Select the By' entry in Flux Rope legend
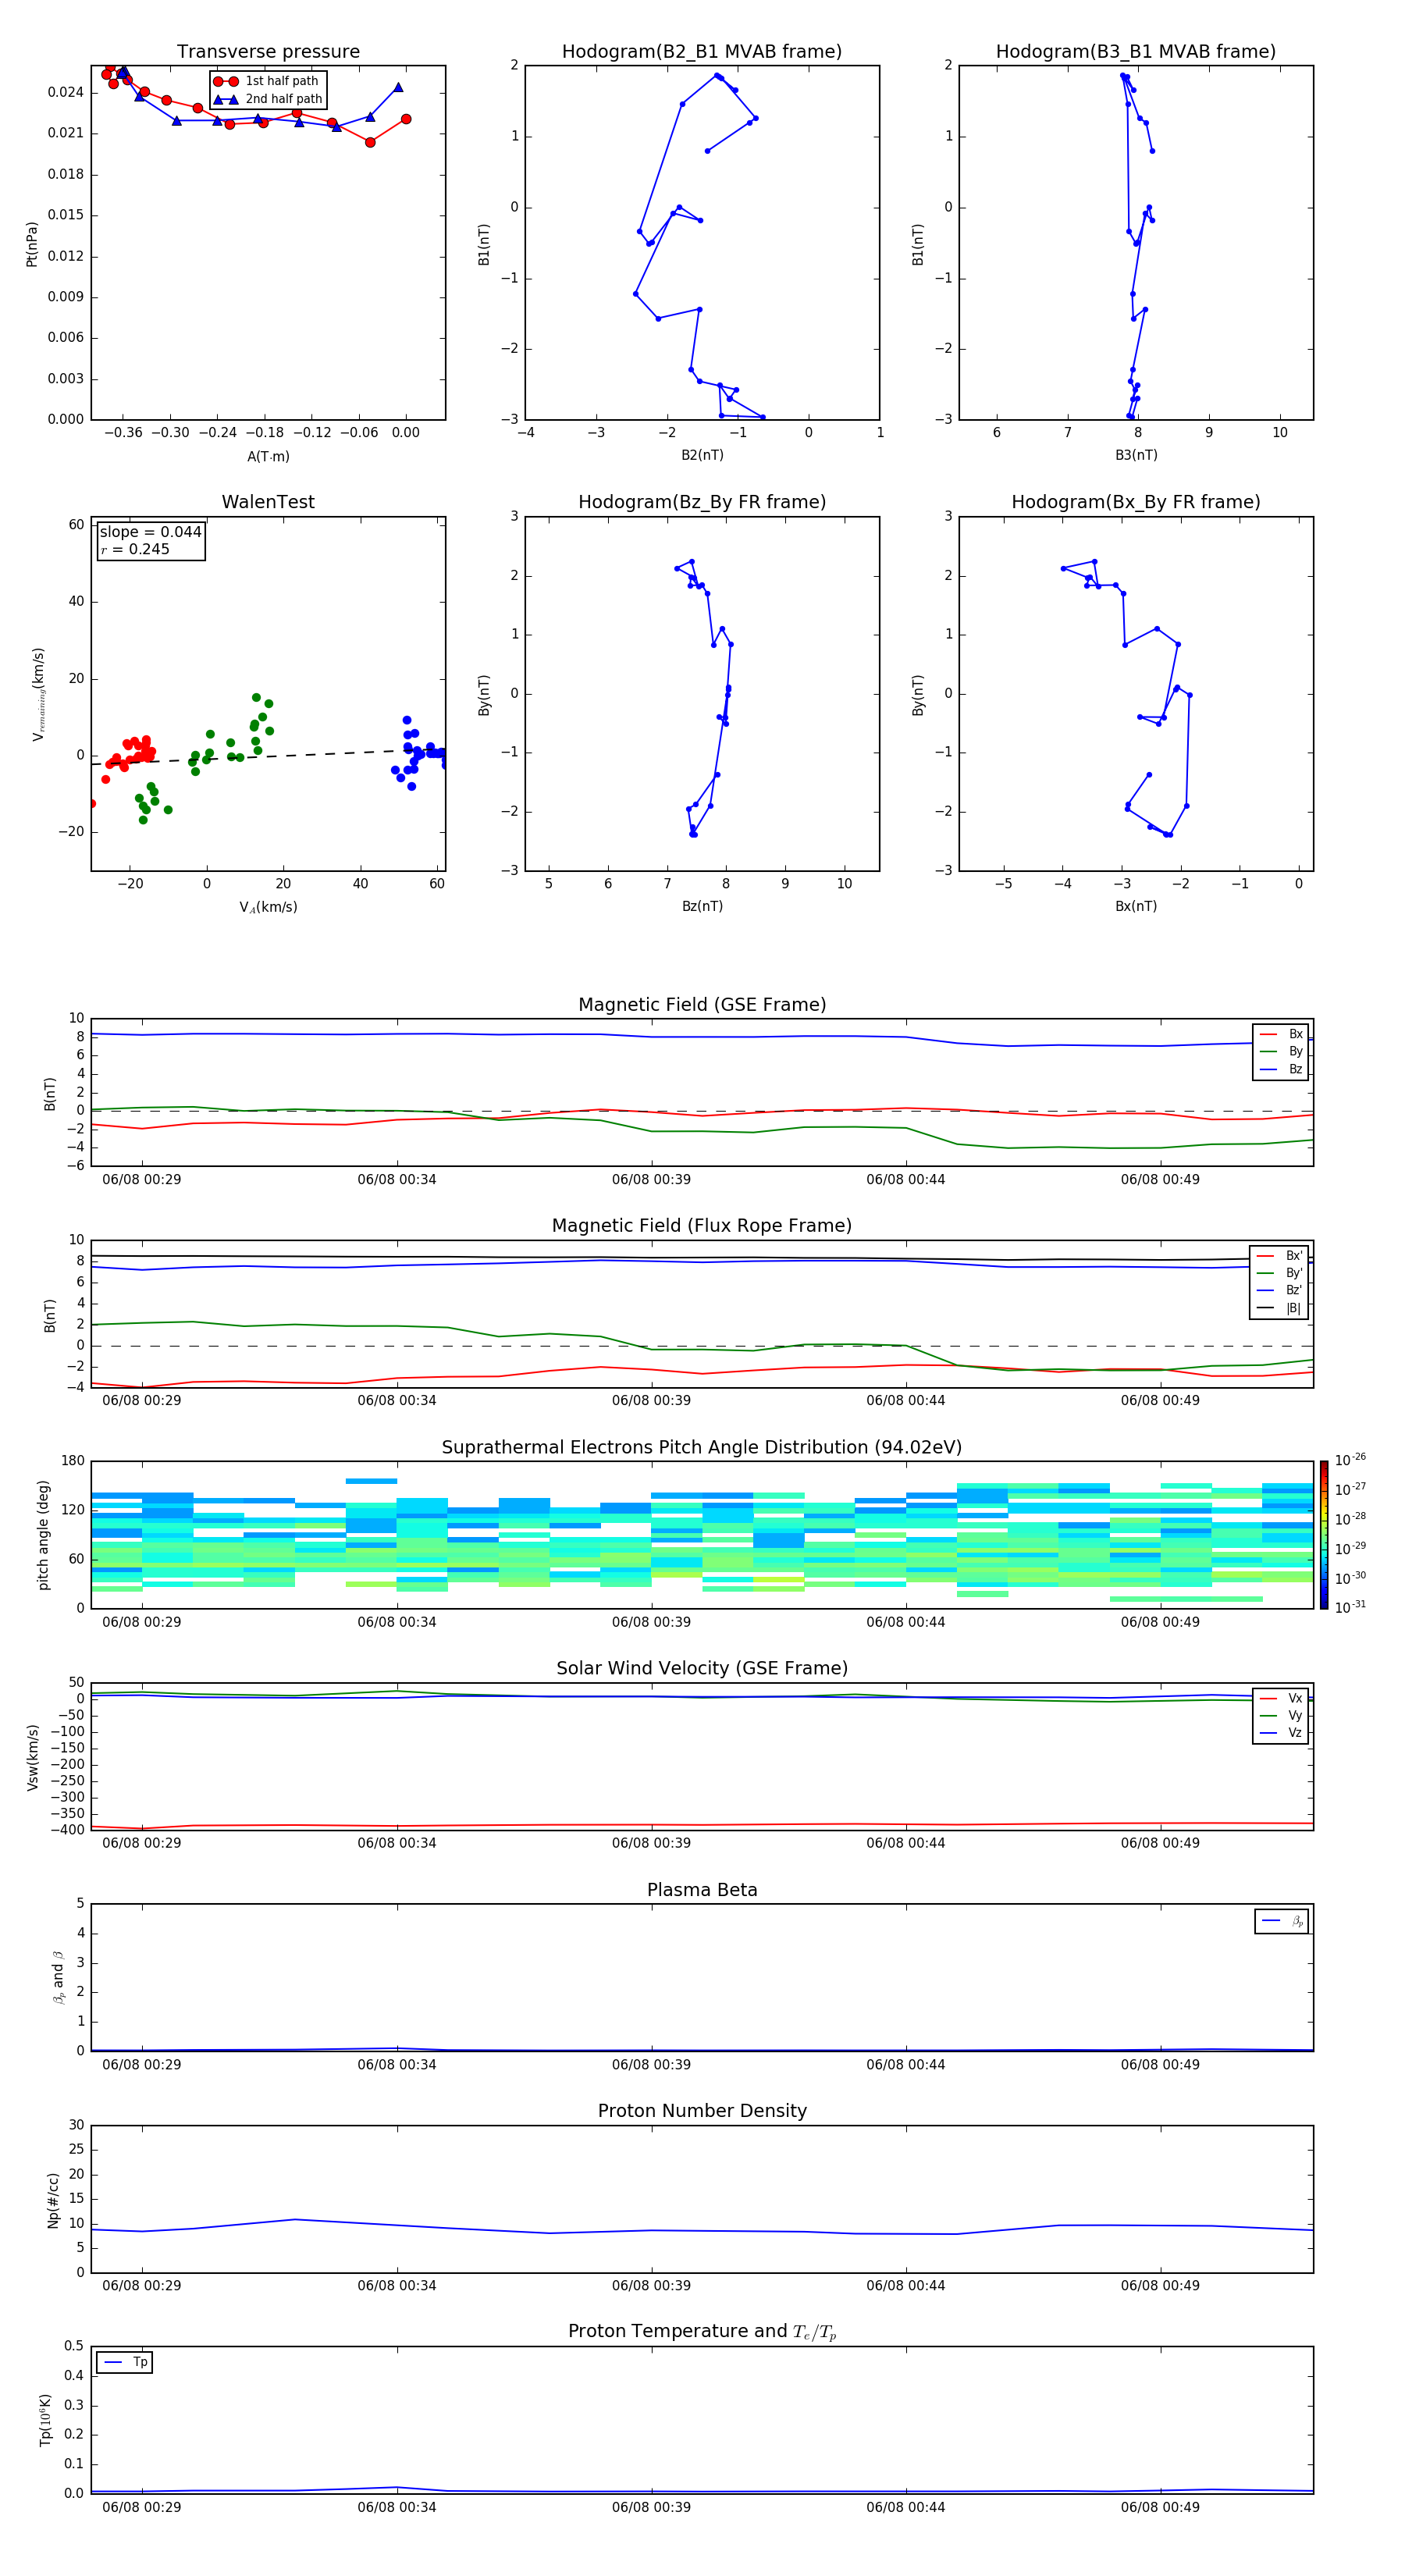Image resolution: width=1405 pixels, height=2576 pixels. (1280, 1273)
